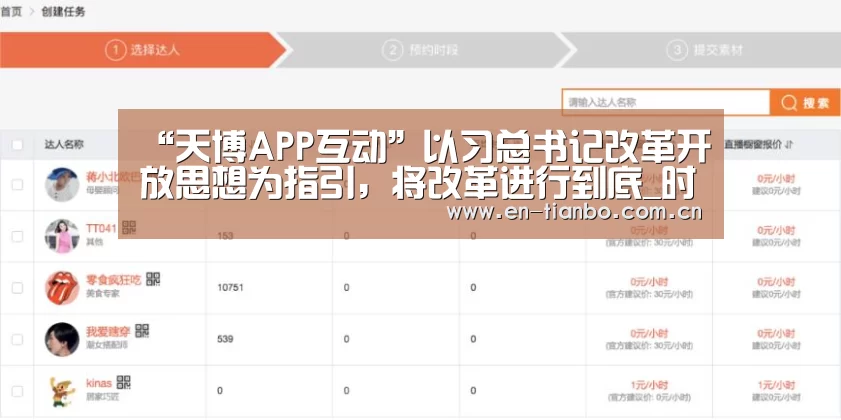Click the 蒋小北 row avatar picture

(x=62, y=185)
